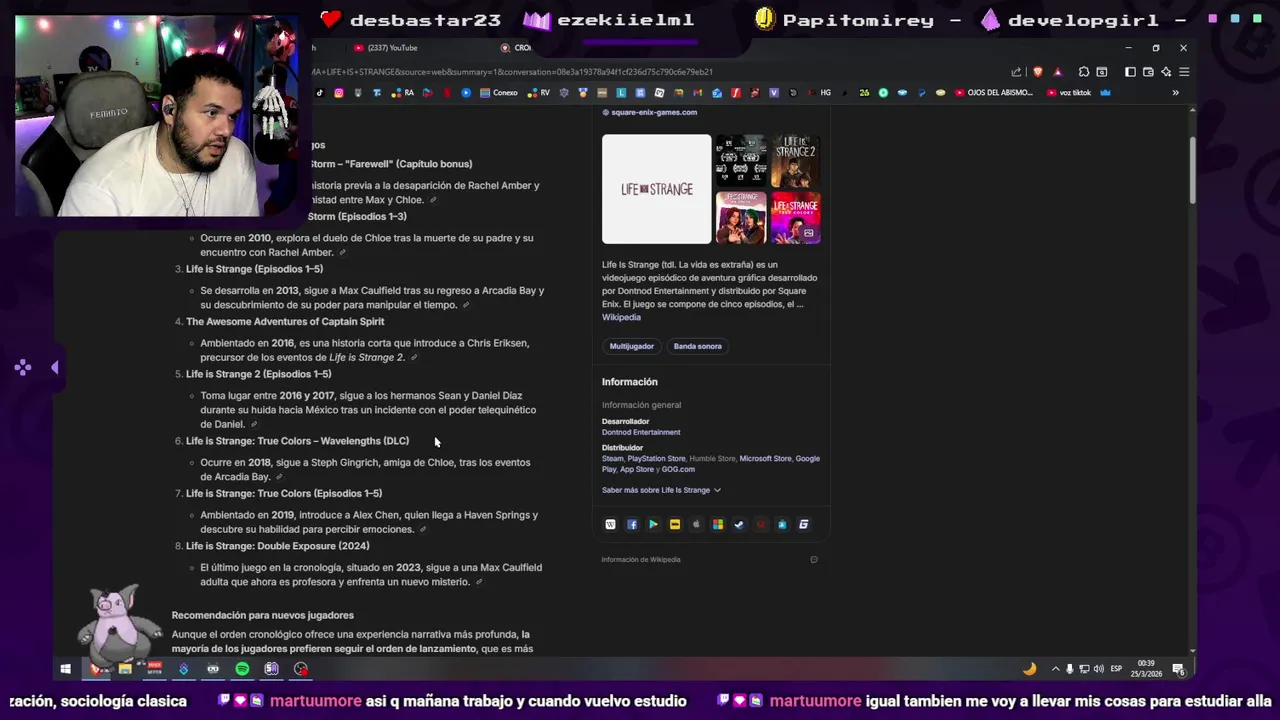
Task: Click the Multijugador chip
Action: (x=632, y=346)
